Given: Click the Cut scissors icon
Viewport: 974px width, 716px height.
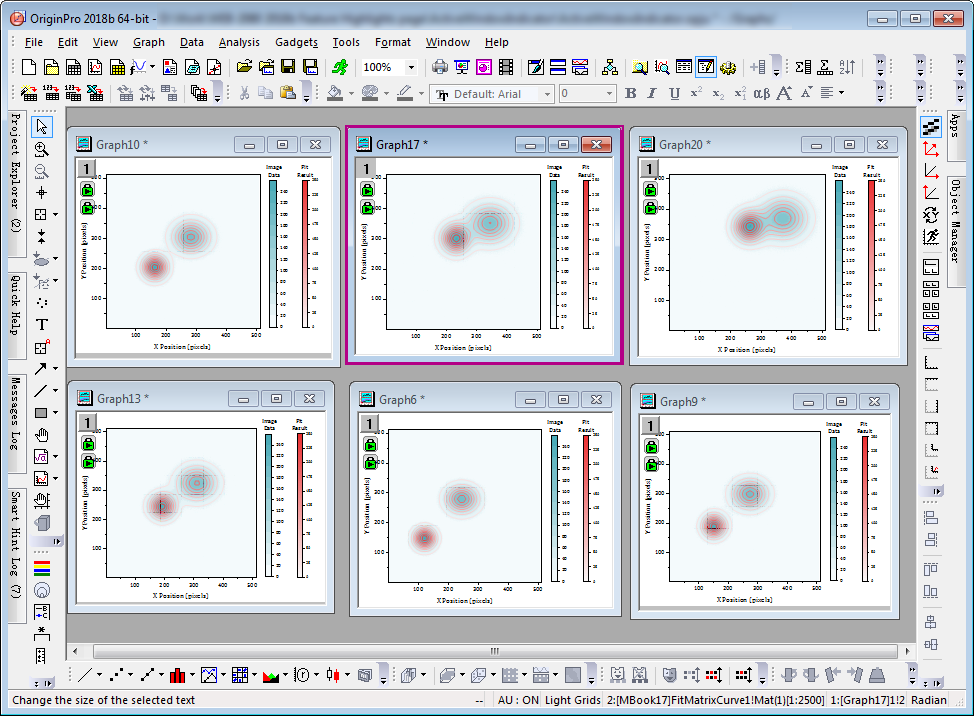Looking at the screenshot, I should (x=244, y=93).
